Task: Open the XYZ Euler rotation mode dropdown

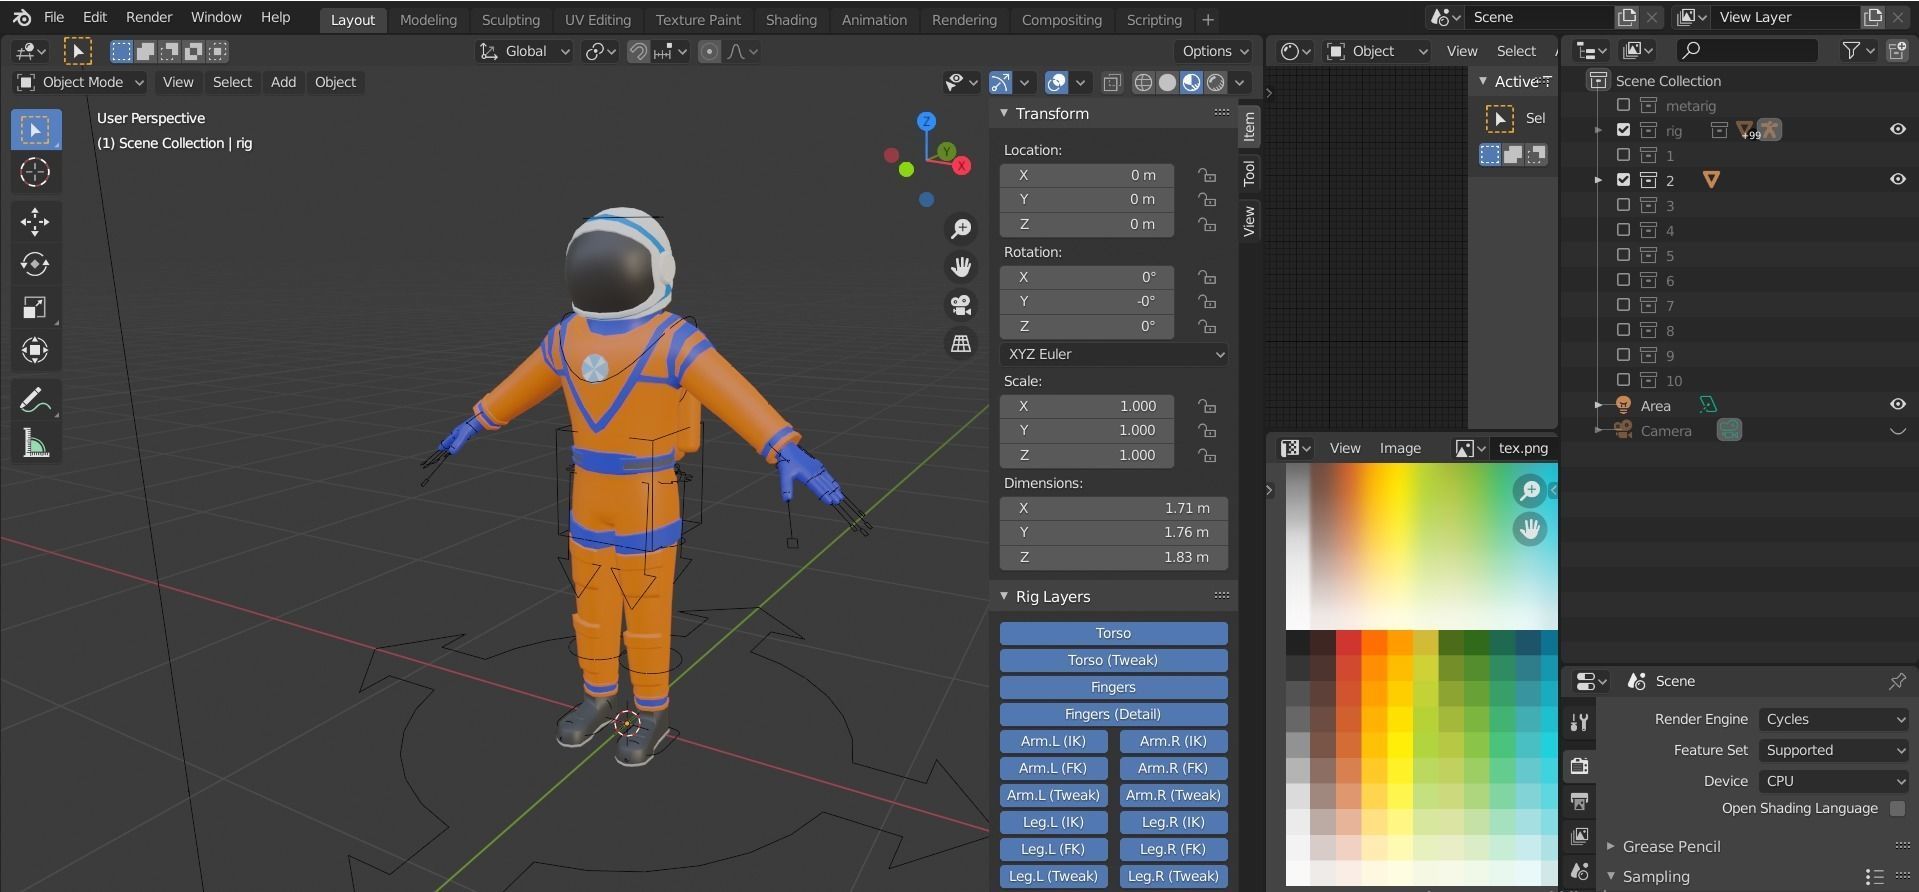Action: point(1113,354)
